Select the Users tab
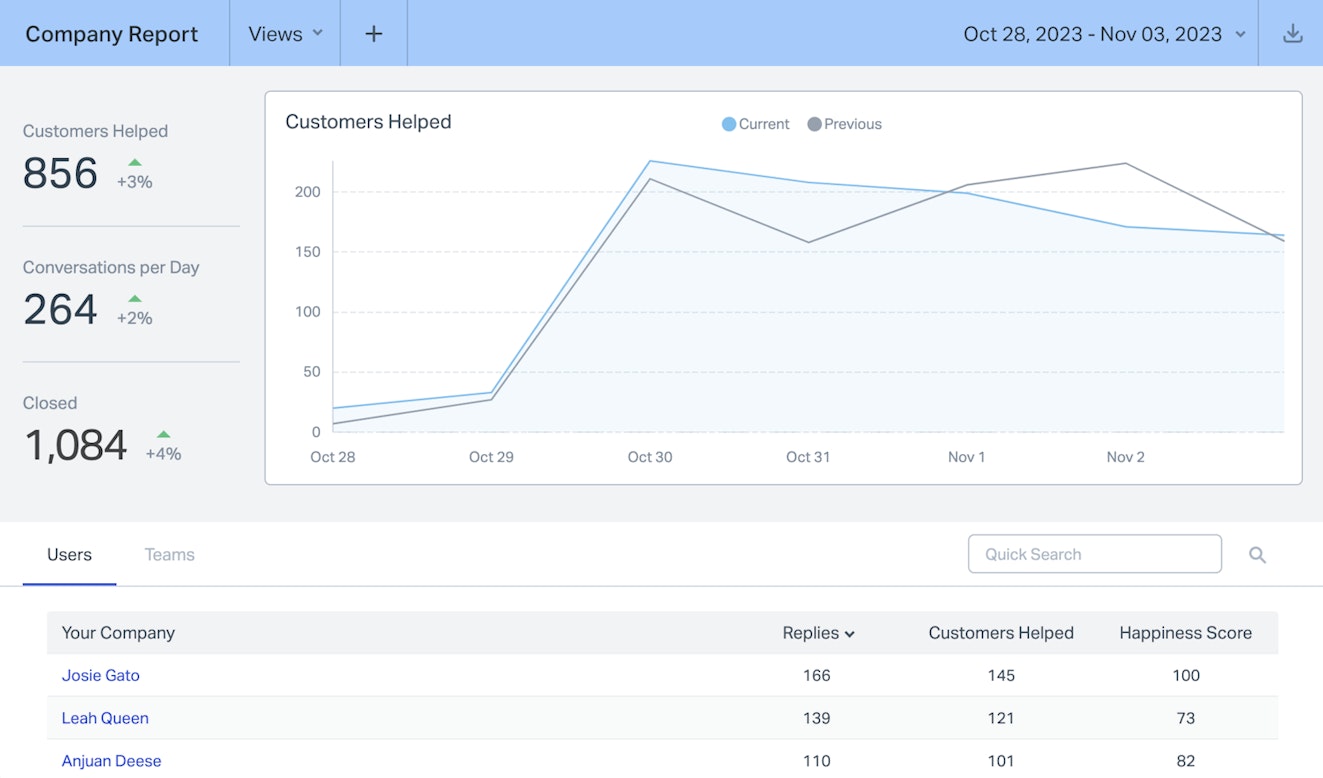Image resolution: width=1323 pixels, height=778 pixels. click(x=69, y=555)
